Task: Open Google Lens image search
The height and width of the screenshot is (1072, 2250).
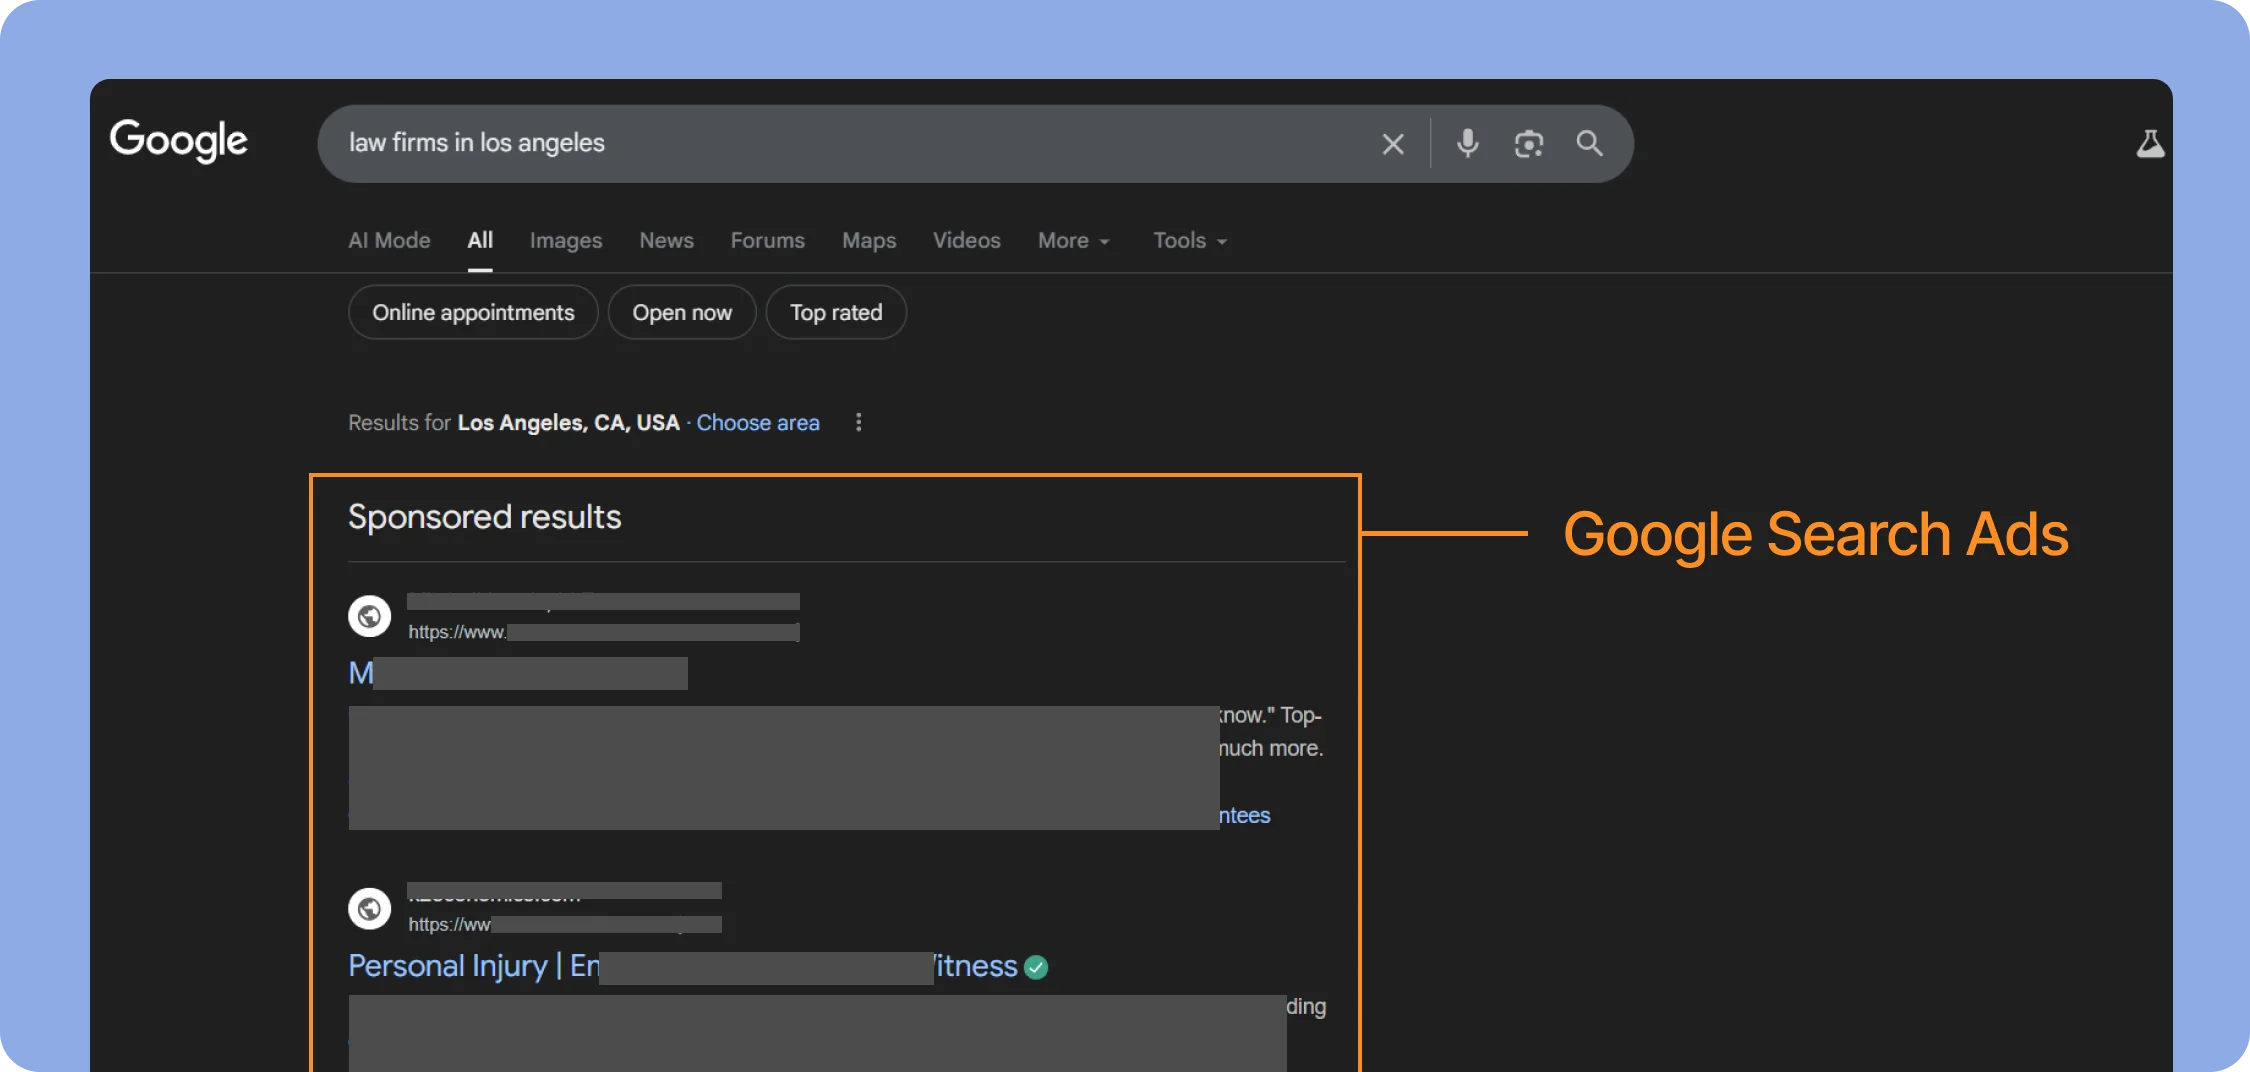Action: 1527,143
